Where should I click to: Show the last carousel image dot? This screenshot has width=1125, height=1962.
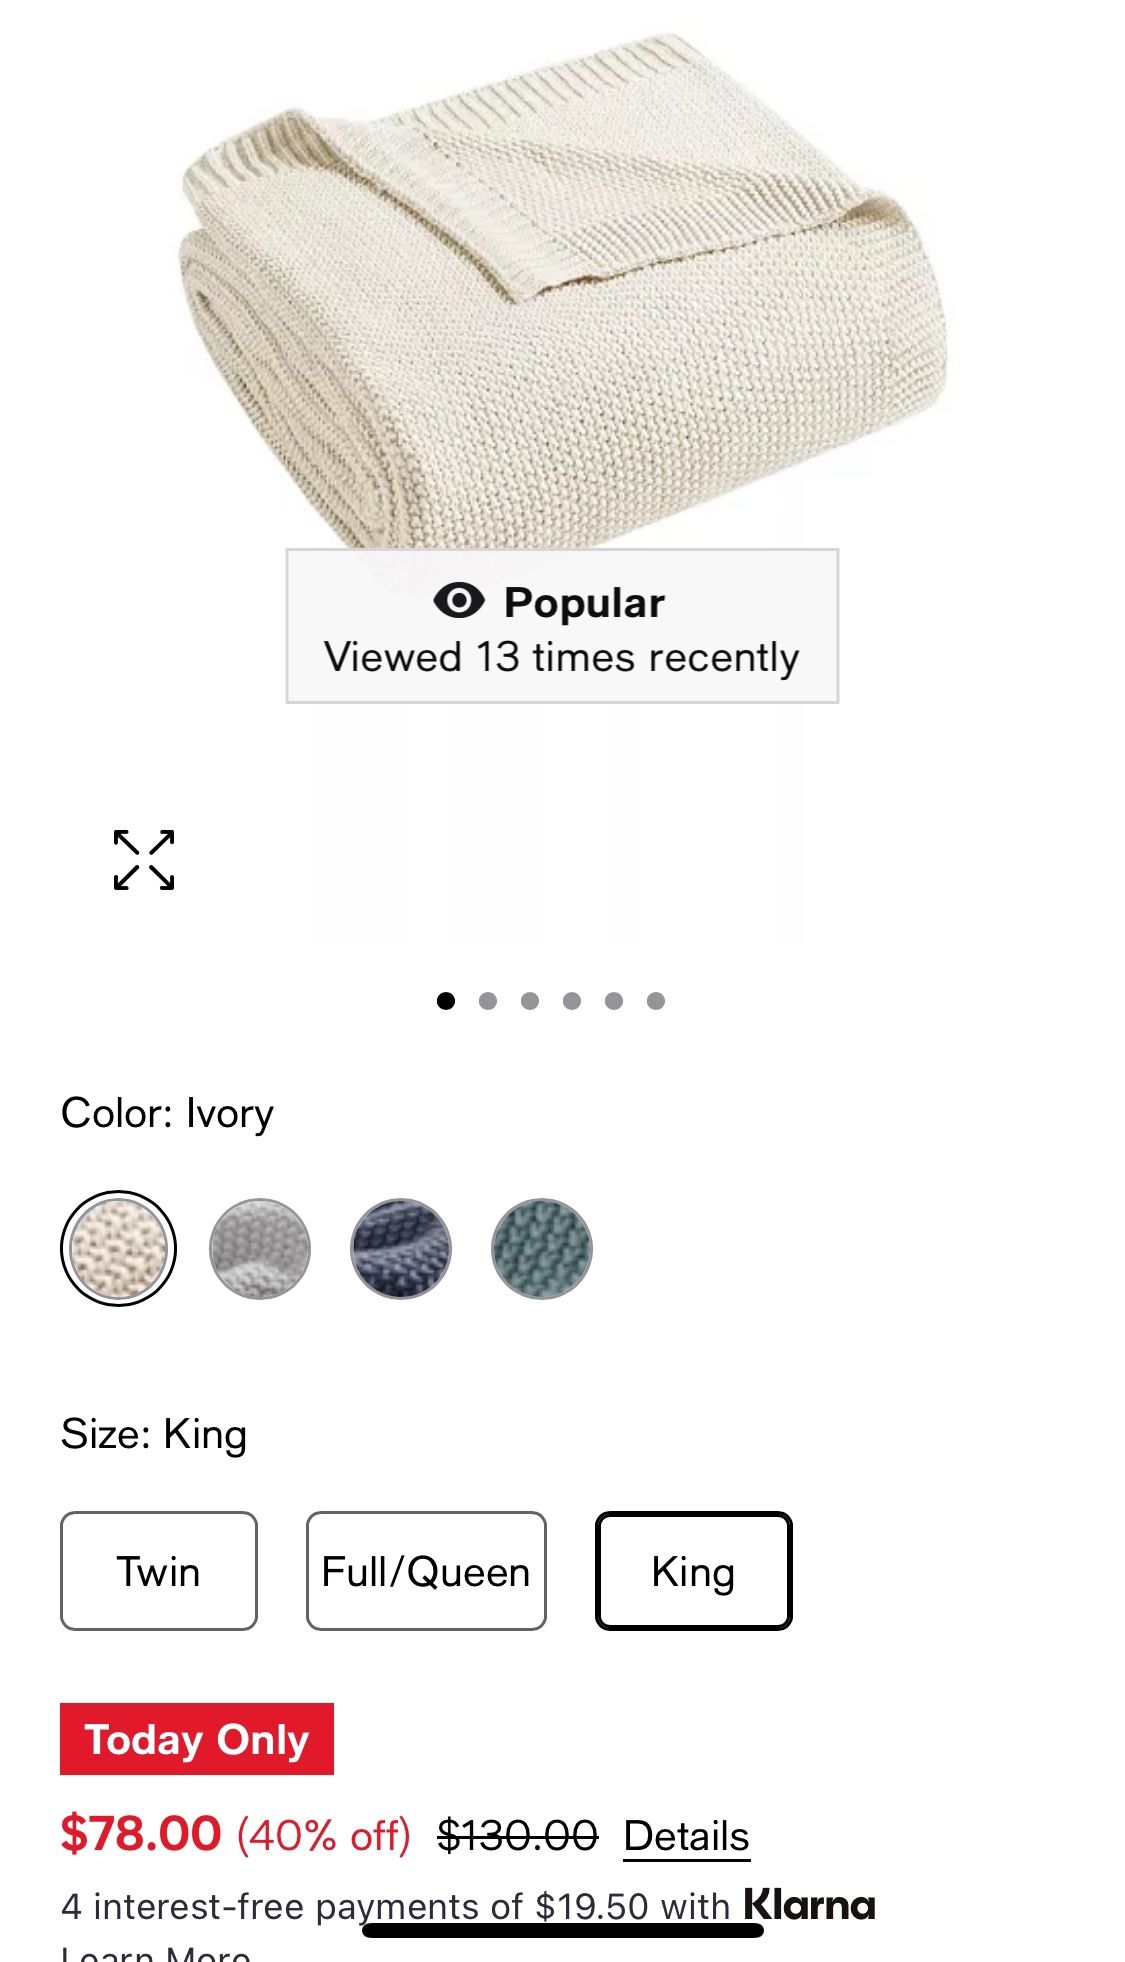(x=656, y=1001)
